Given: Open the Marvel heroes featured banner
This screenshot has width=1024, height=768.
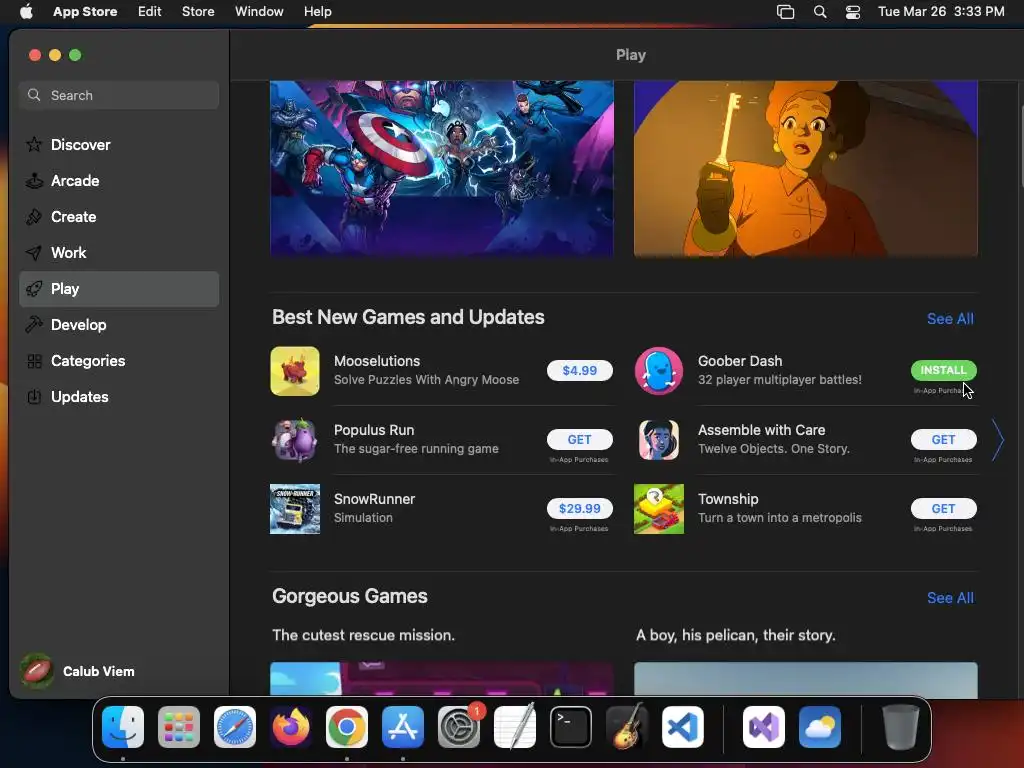Looking at the screenshot, I should [x=441, y=168].
